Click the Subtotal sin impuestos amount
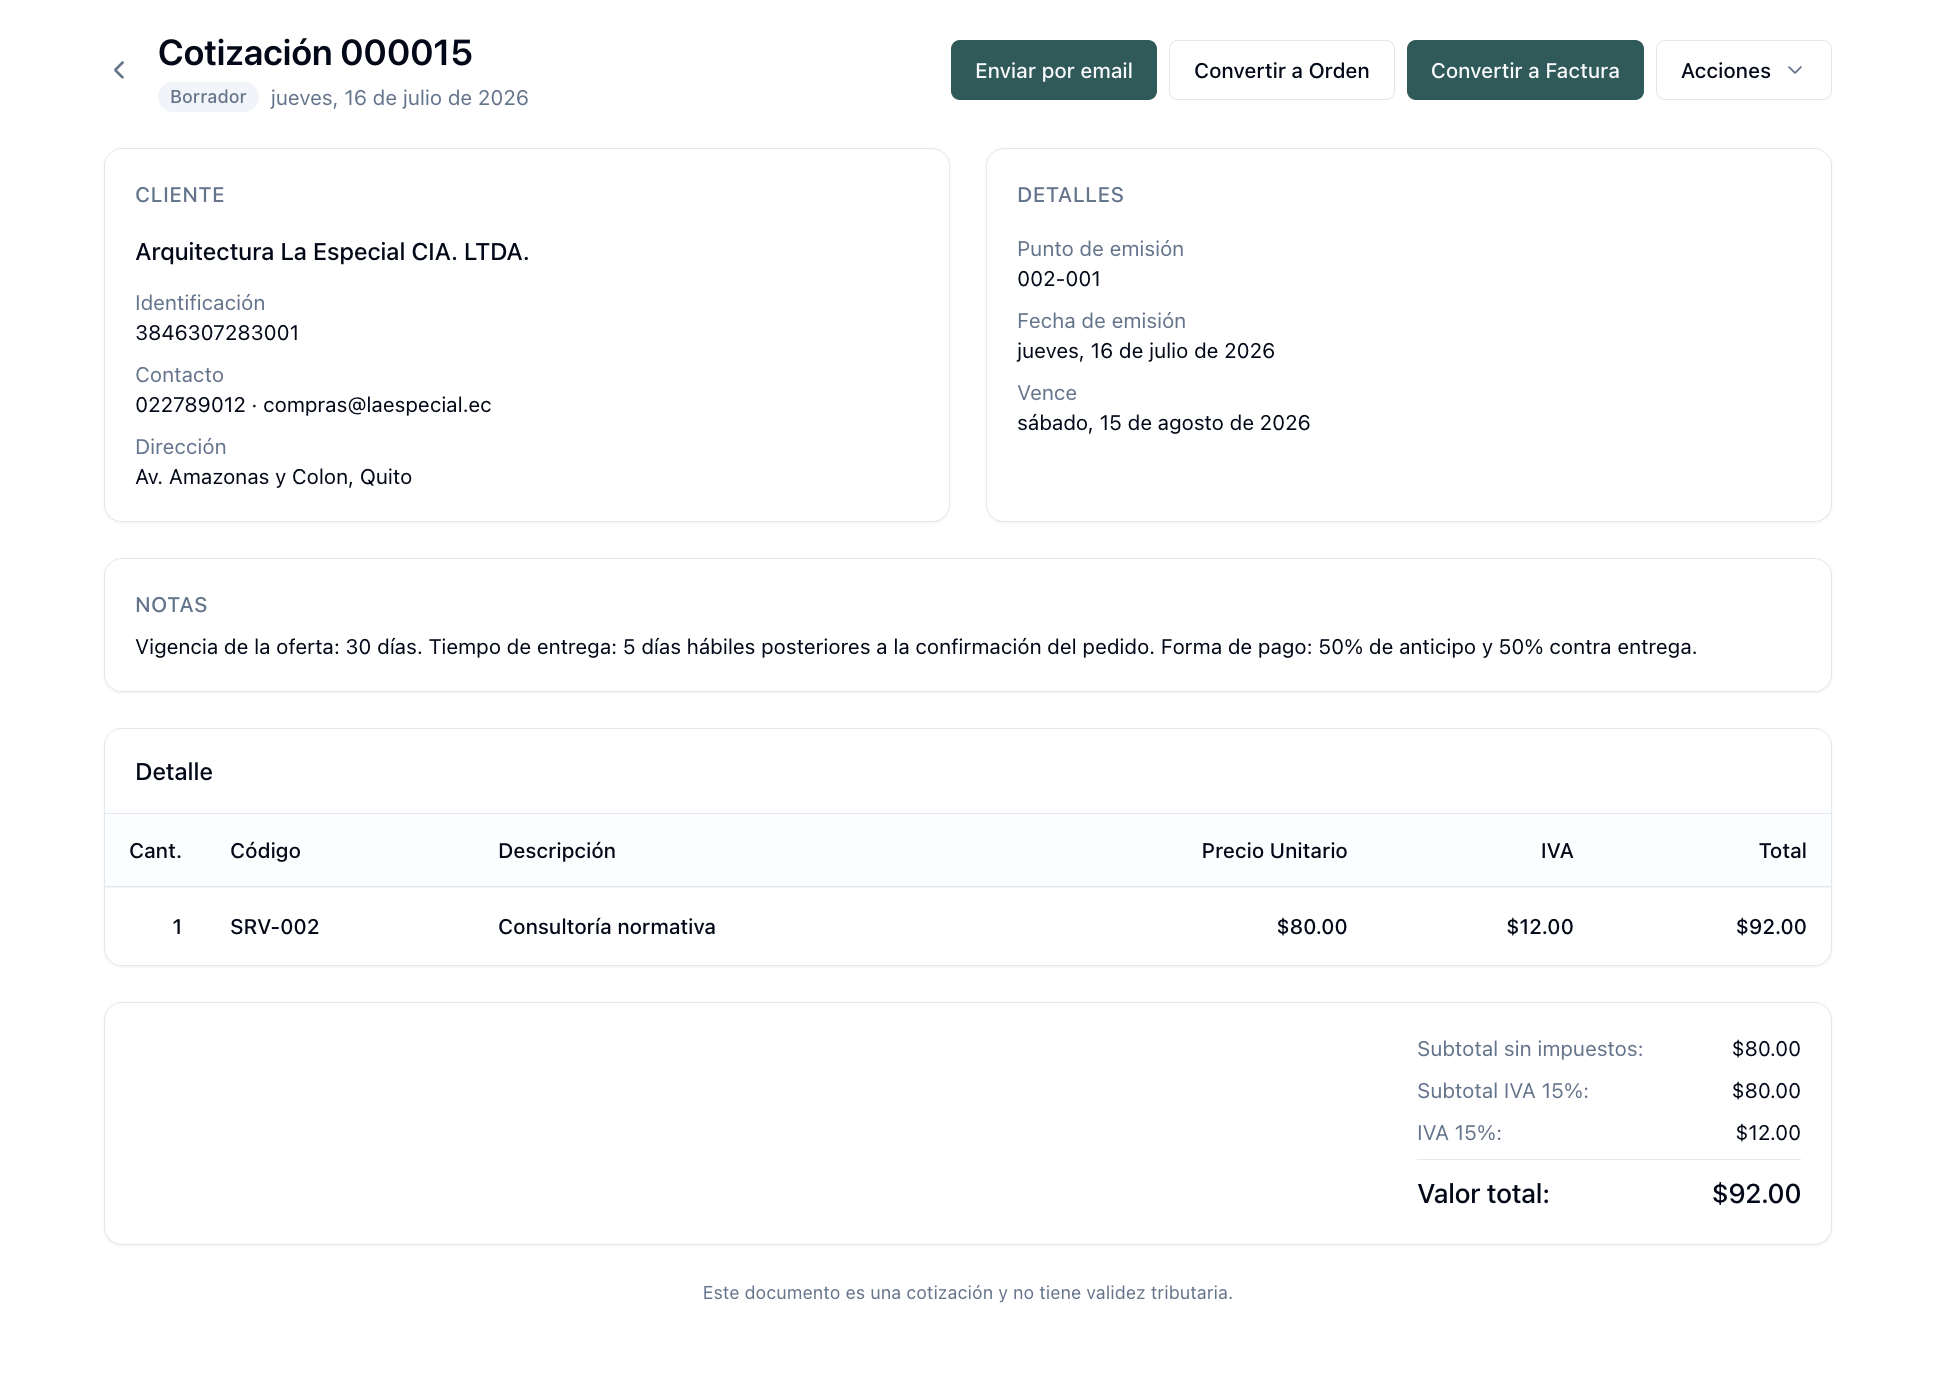Image resolution: width=1938 pixels, height=1396 pixels. click(x=1766, y=1049)
